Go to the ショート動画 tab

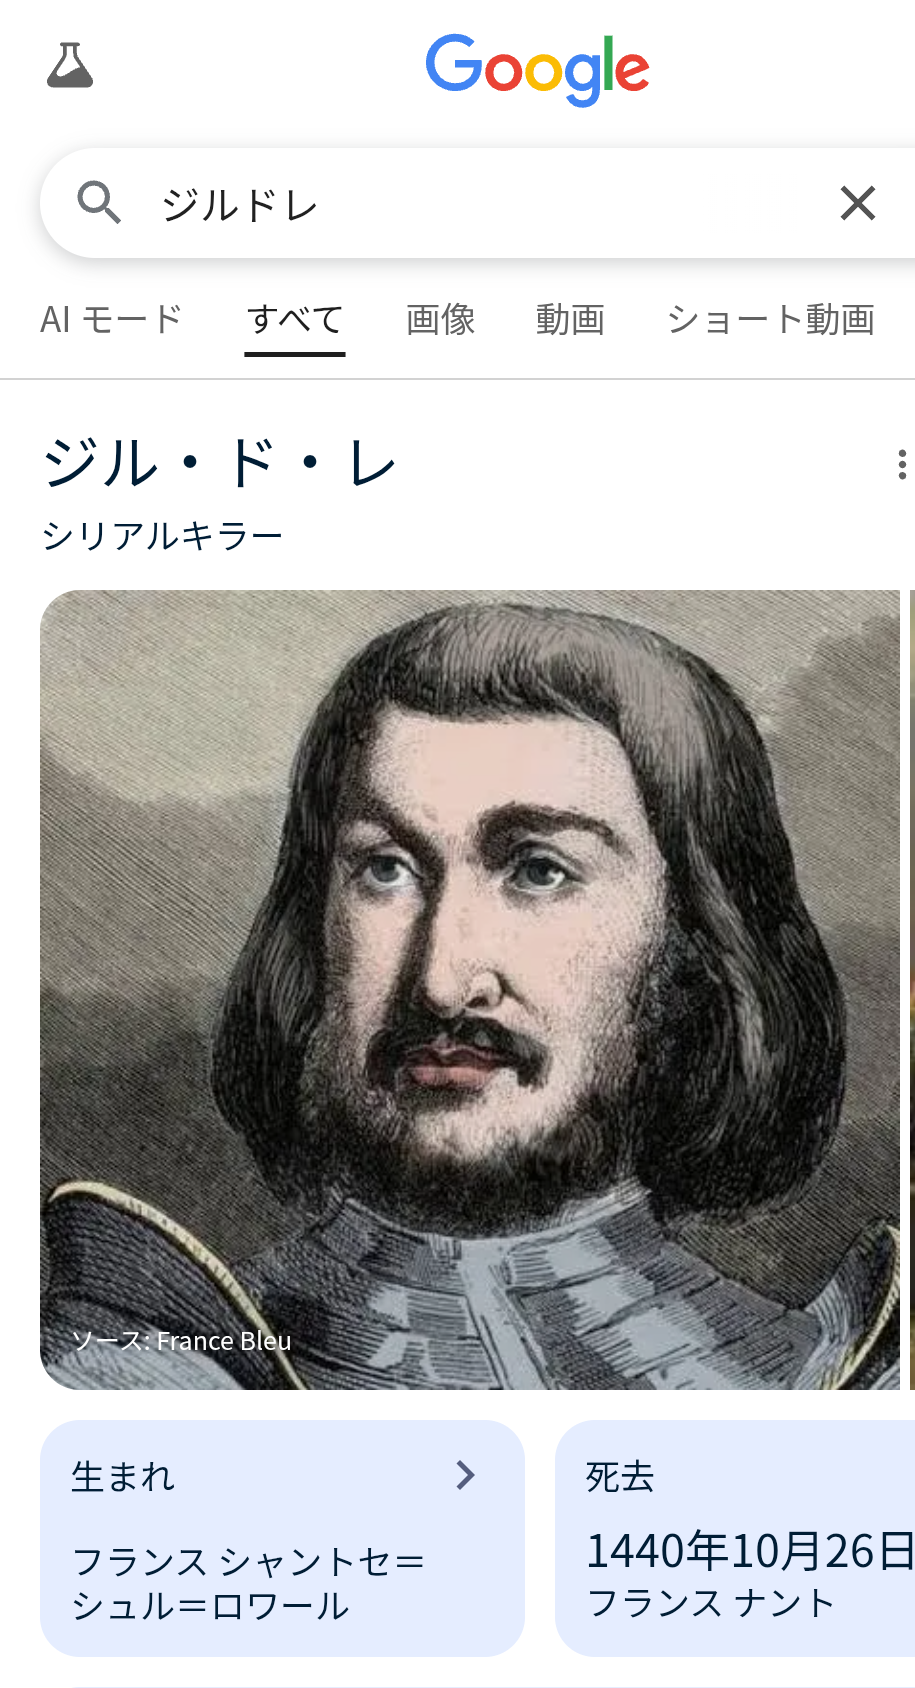pyautogui.click(x=771, y=320)
